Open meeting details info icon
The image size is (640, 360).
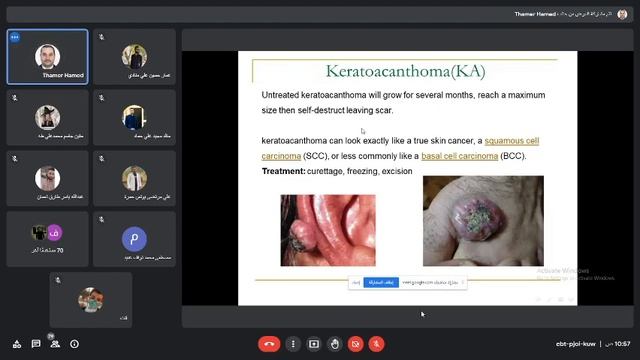74,344
